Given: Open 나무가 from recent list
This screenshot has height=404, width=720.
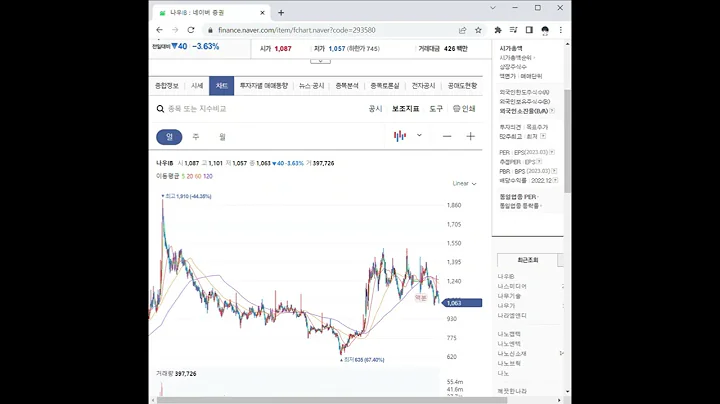Looking at the screenshot, I should [506, 306].
